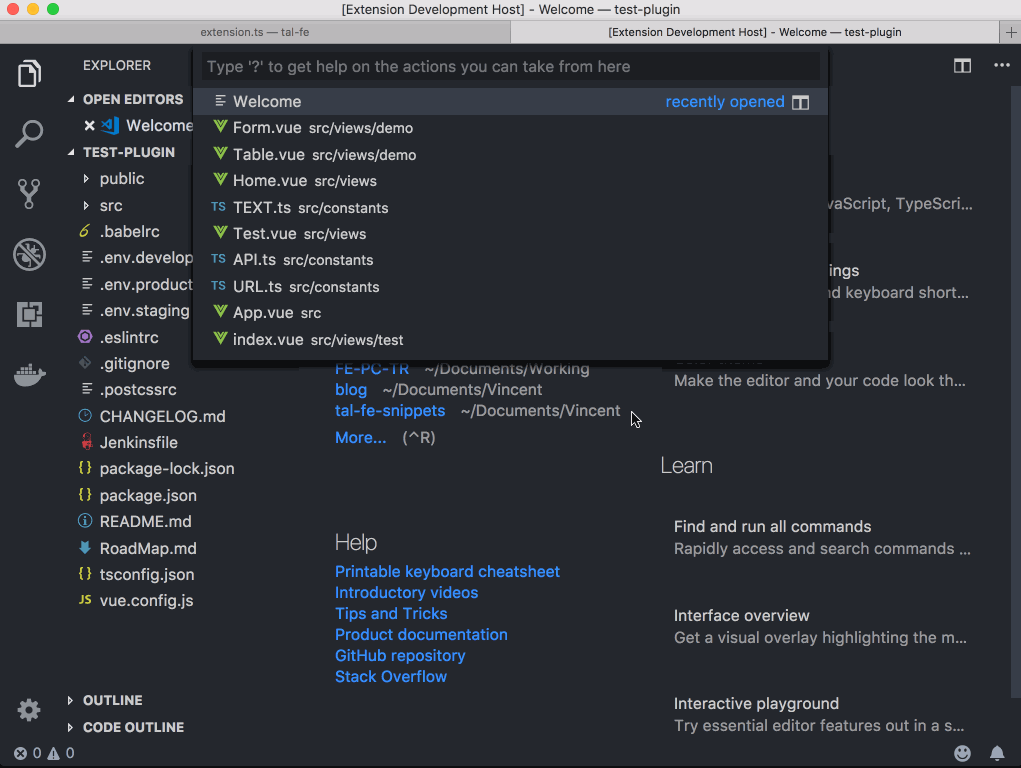
Task: Expand the CODE OUTLINE section
Action: [x=133, y=727]
